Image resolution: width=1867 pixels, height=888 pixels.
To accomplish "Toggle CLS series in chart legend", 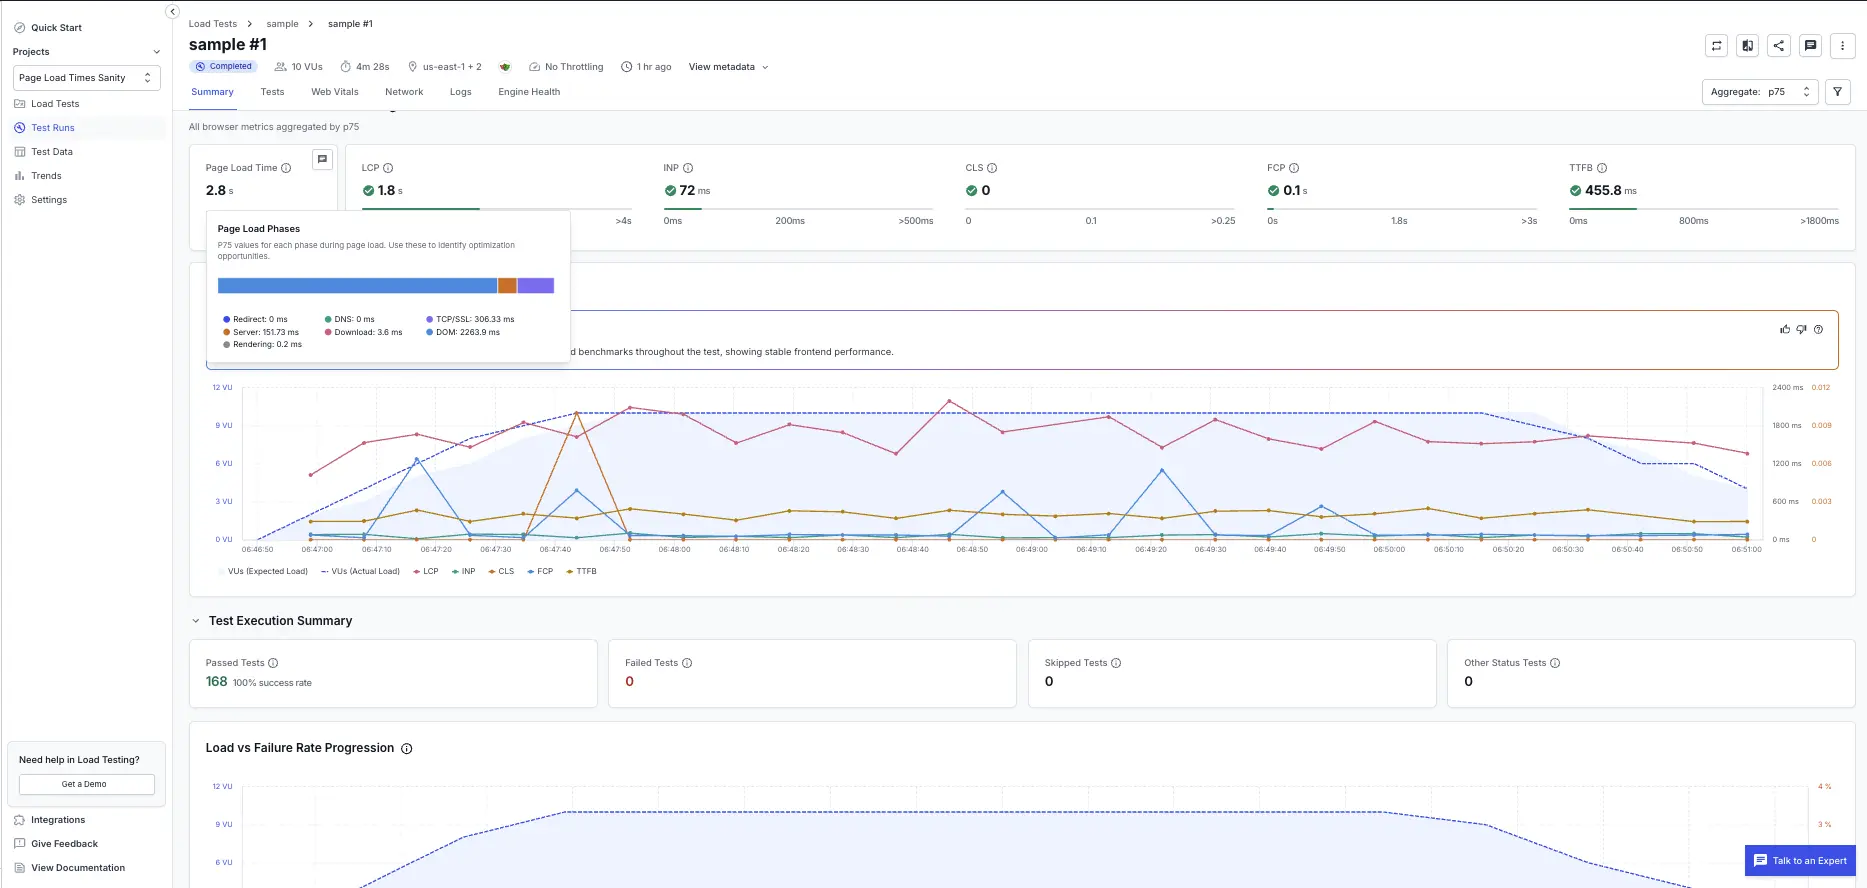I will pyautogui.click(x=501, y=572).
